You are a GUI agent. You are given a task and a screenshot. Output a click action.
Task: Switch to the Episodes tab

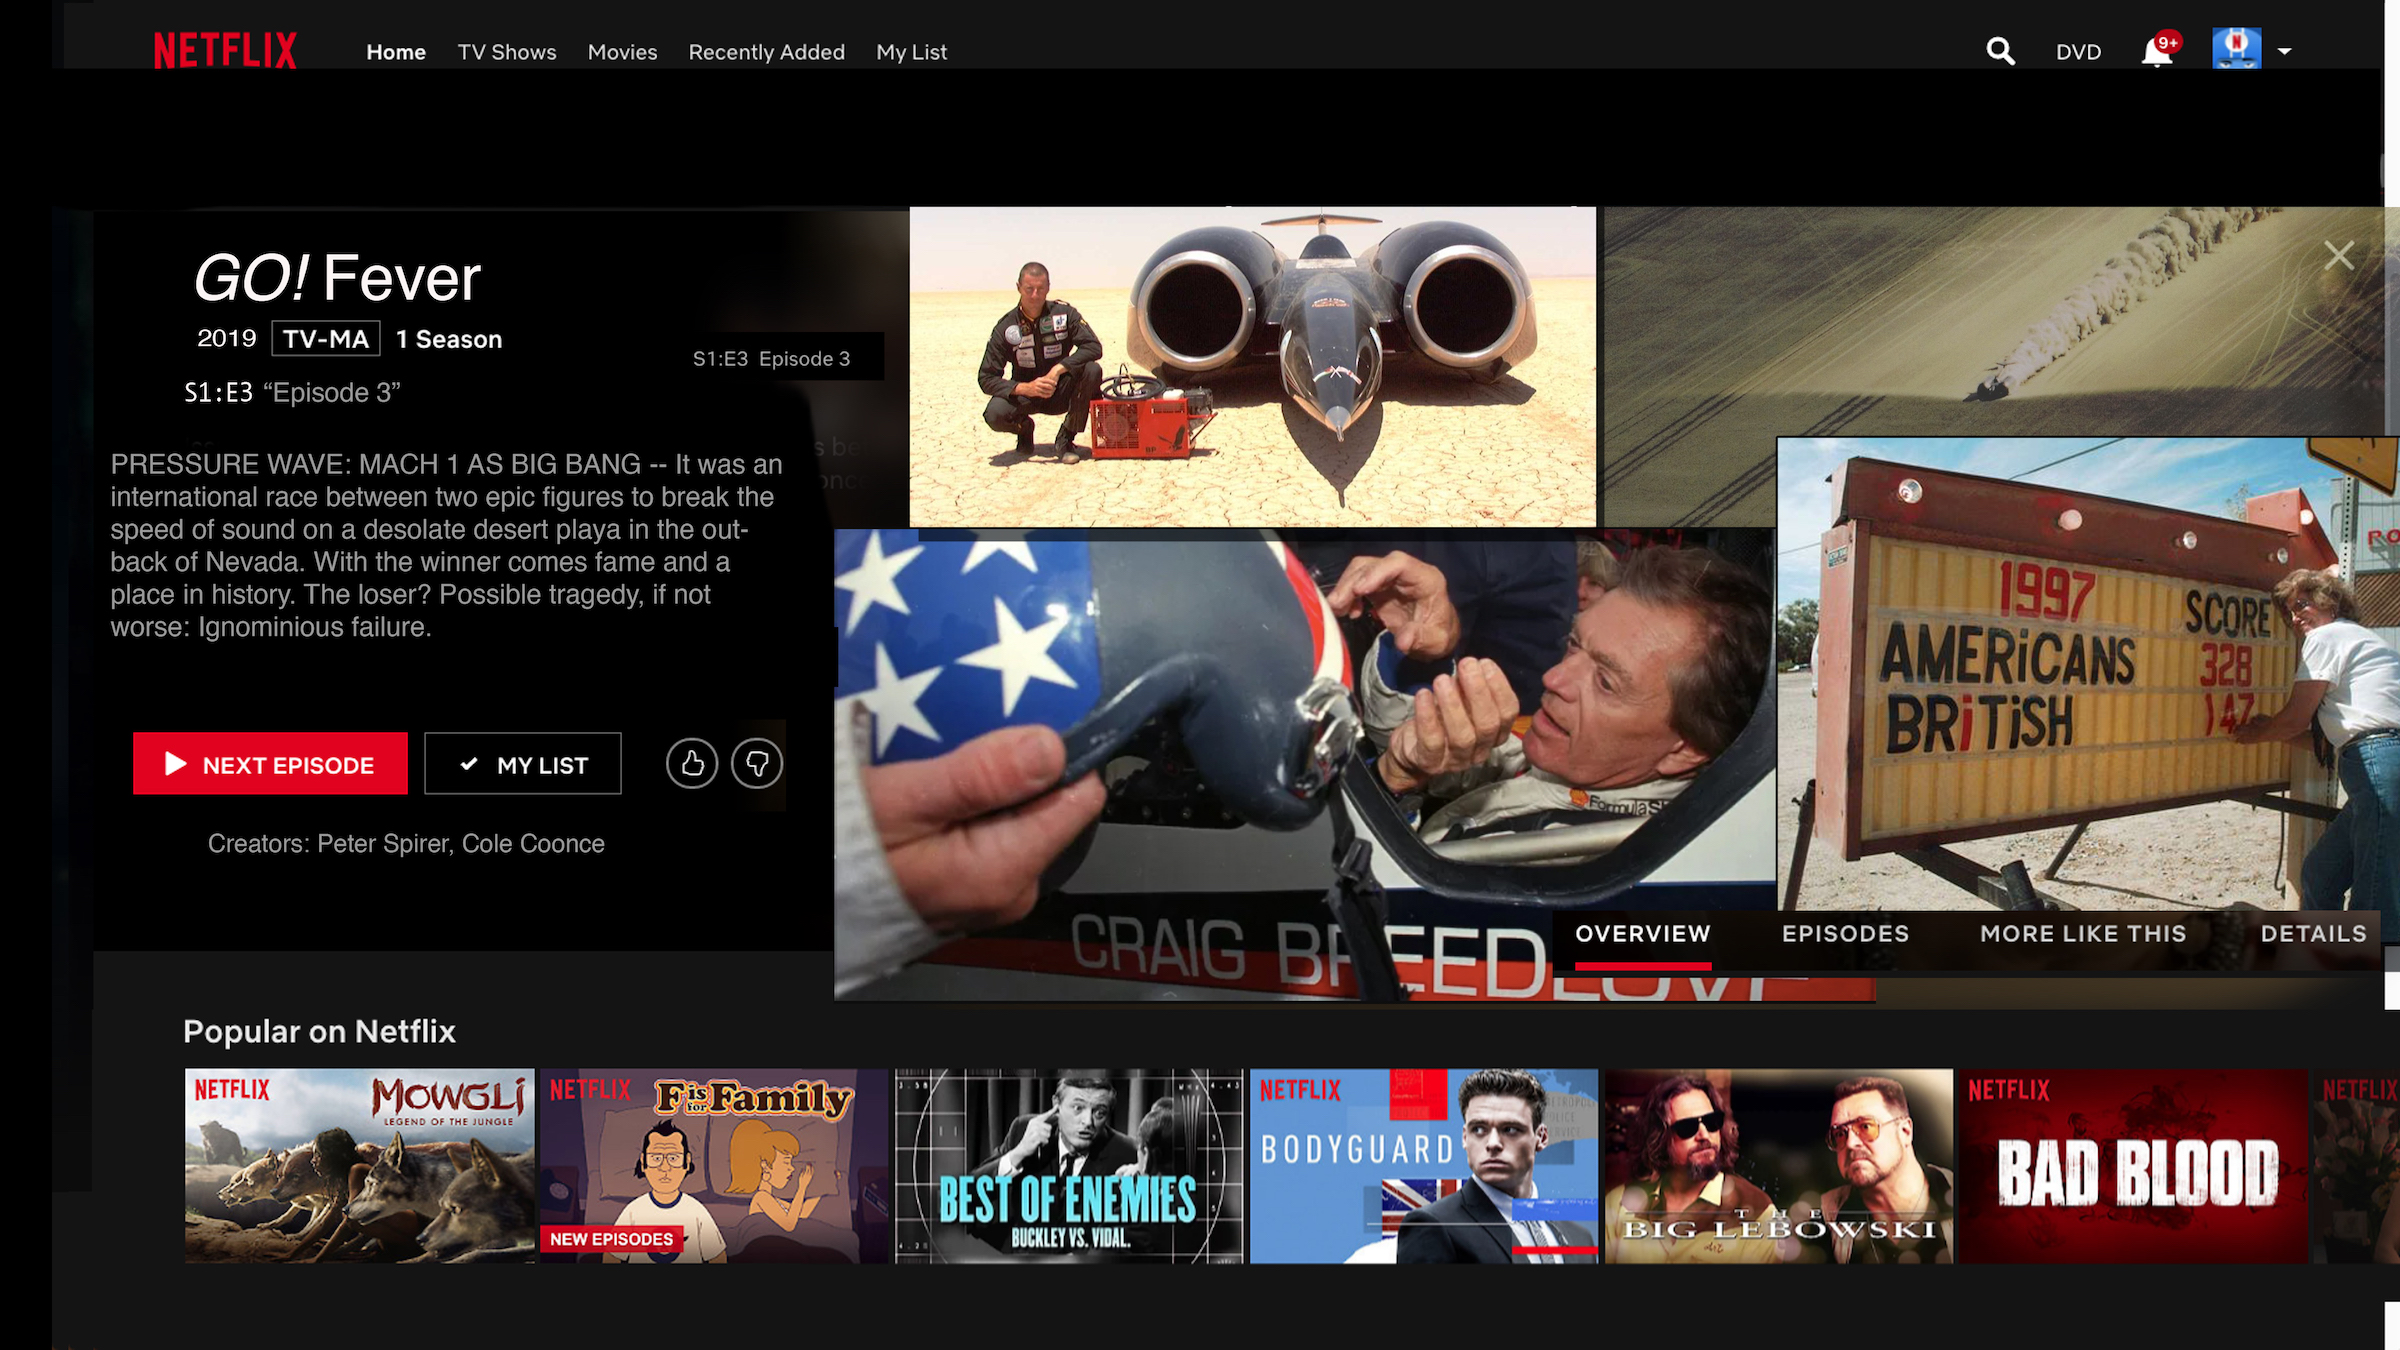click(1845, 934)
